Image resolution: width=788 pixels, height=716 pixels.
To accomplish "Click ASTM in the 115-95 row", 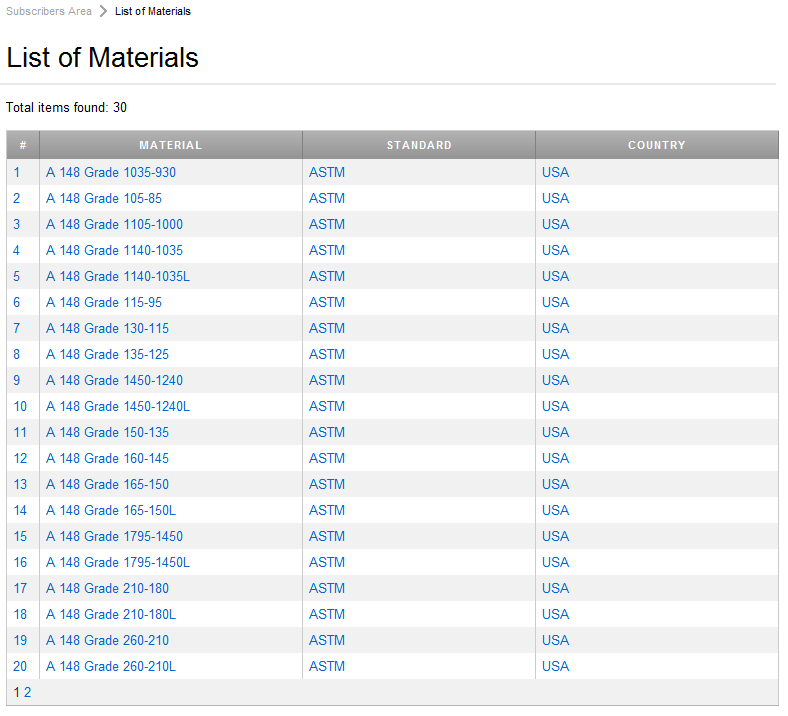I will tap(327, 302).
